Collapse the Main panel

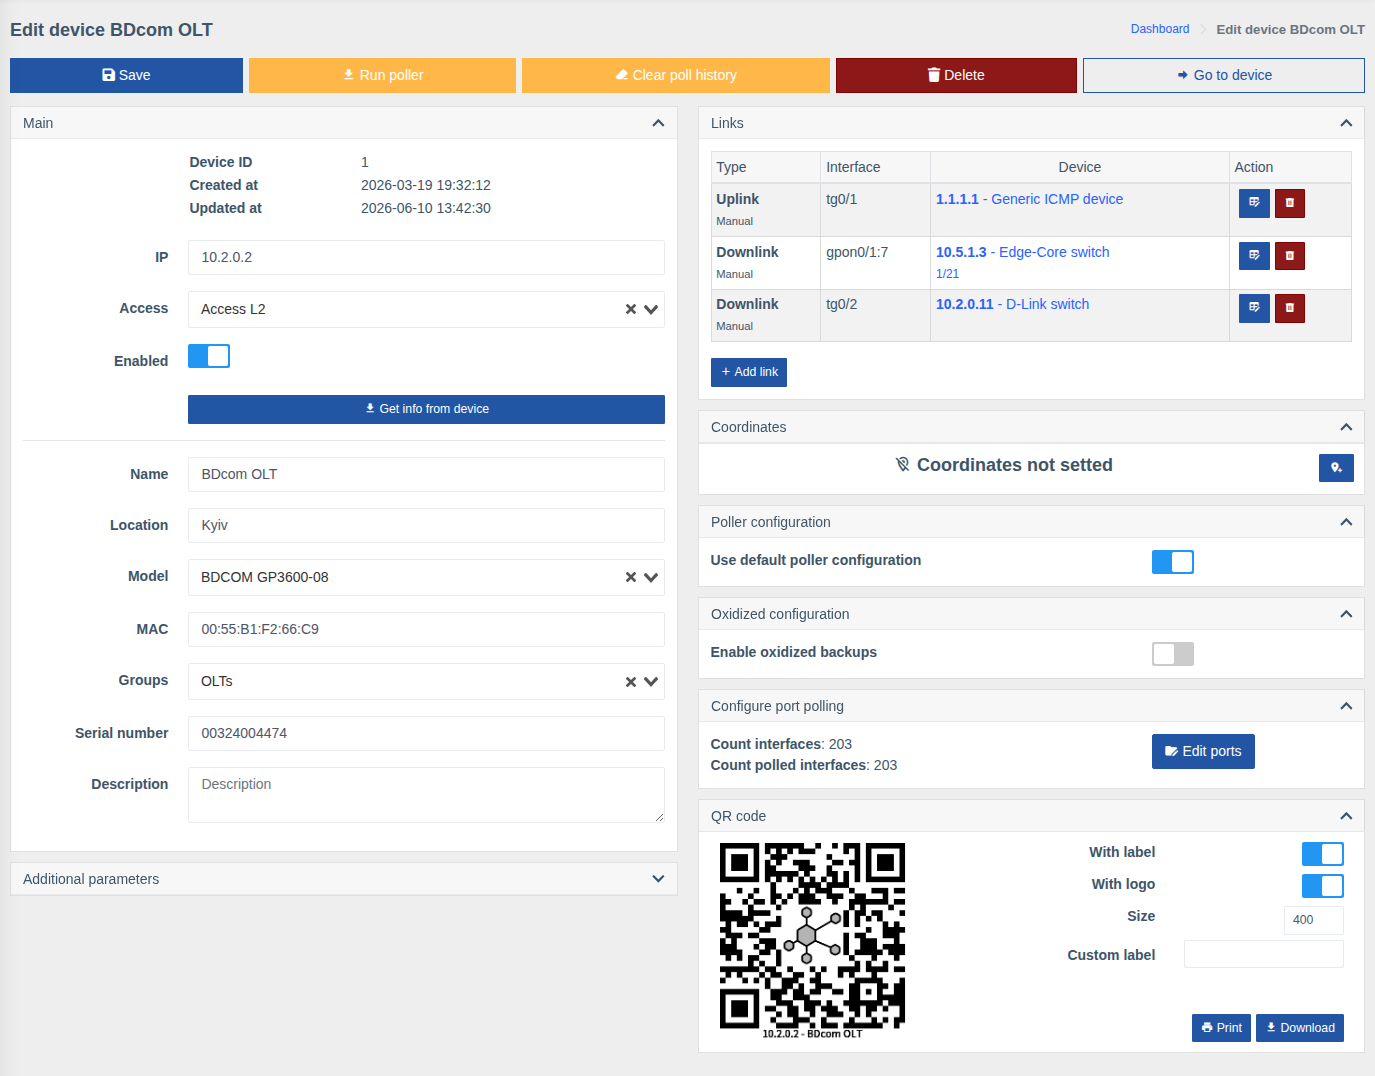[x=658, y=123]
